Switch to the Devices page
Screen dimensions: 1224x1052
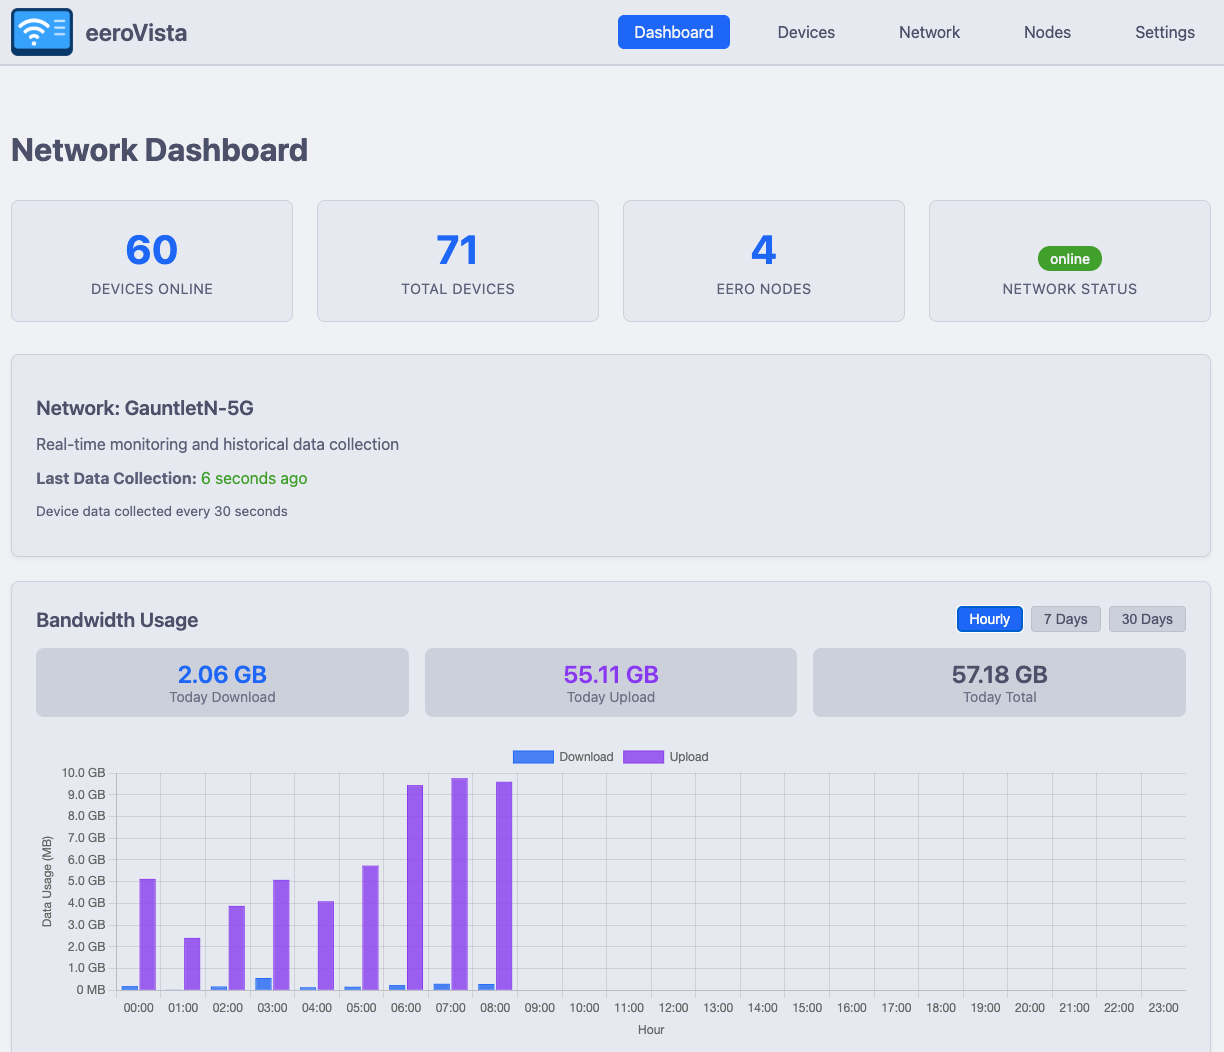[805, 32]
